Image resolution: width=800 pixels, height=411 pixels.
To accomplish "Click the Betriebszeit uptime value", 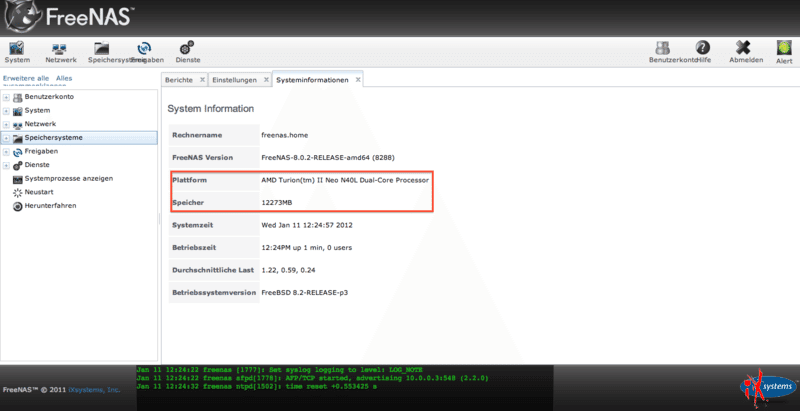I will tap(306, 248).
